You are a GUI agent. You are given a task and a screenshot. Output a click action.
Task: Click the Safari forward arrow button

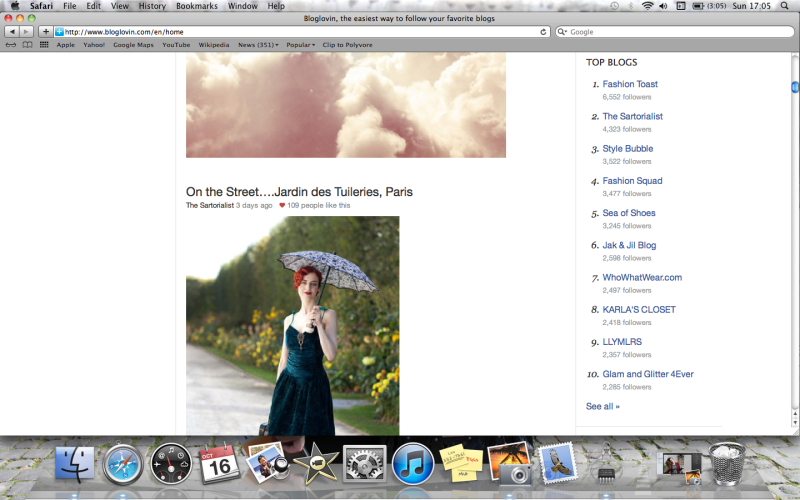coord(26,32)
